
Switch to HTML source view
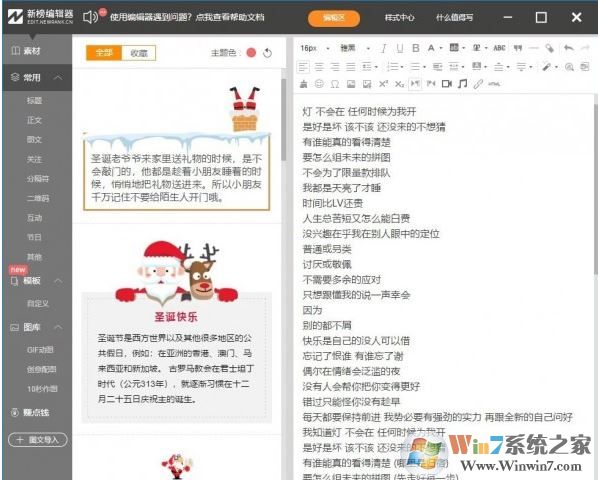494,84
